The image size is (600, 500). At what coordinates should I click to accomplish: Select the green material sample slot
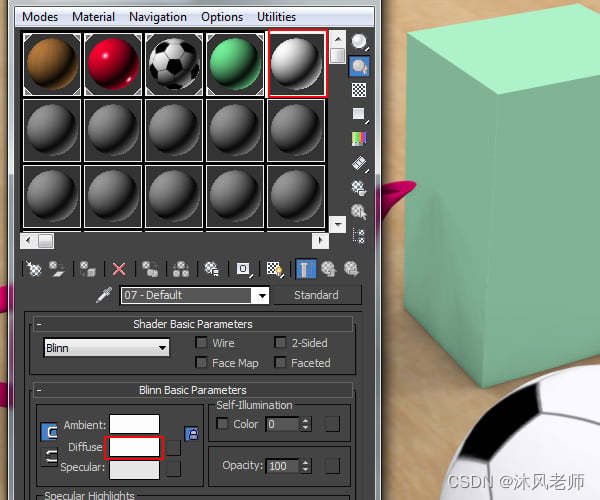235,64
